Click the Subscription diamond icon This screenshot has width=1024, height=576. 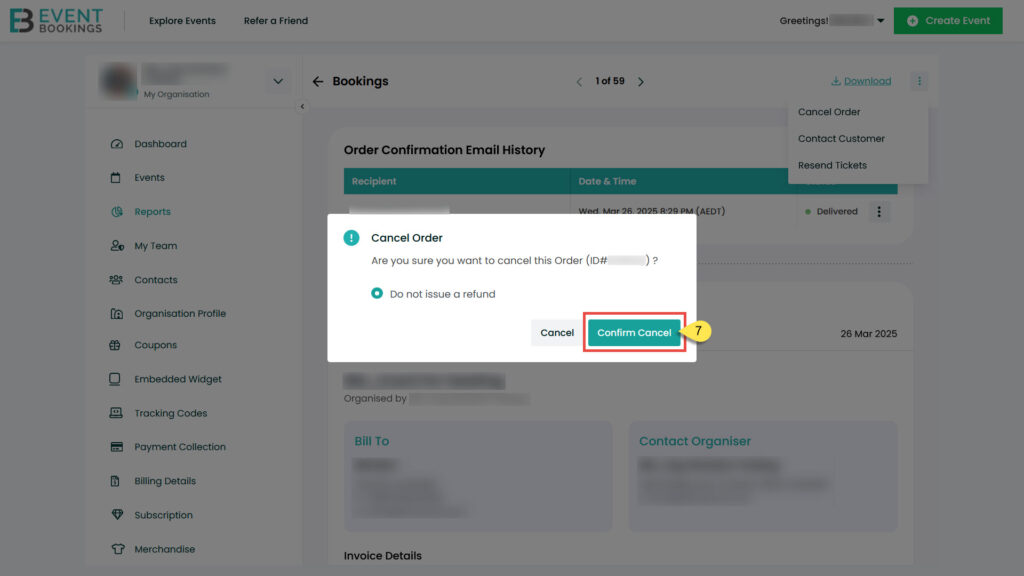pos(116,515)
